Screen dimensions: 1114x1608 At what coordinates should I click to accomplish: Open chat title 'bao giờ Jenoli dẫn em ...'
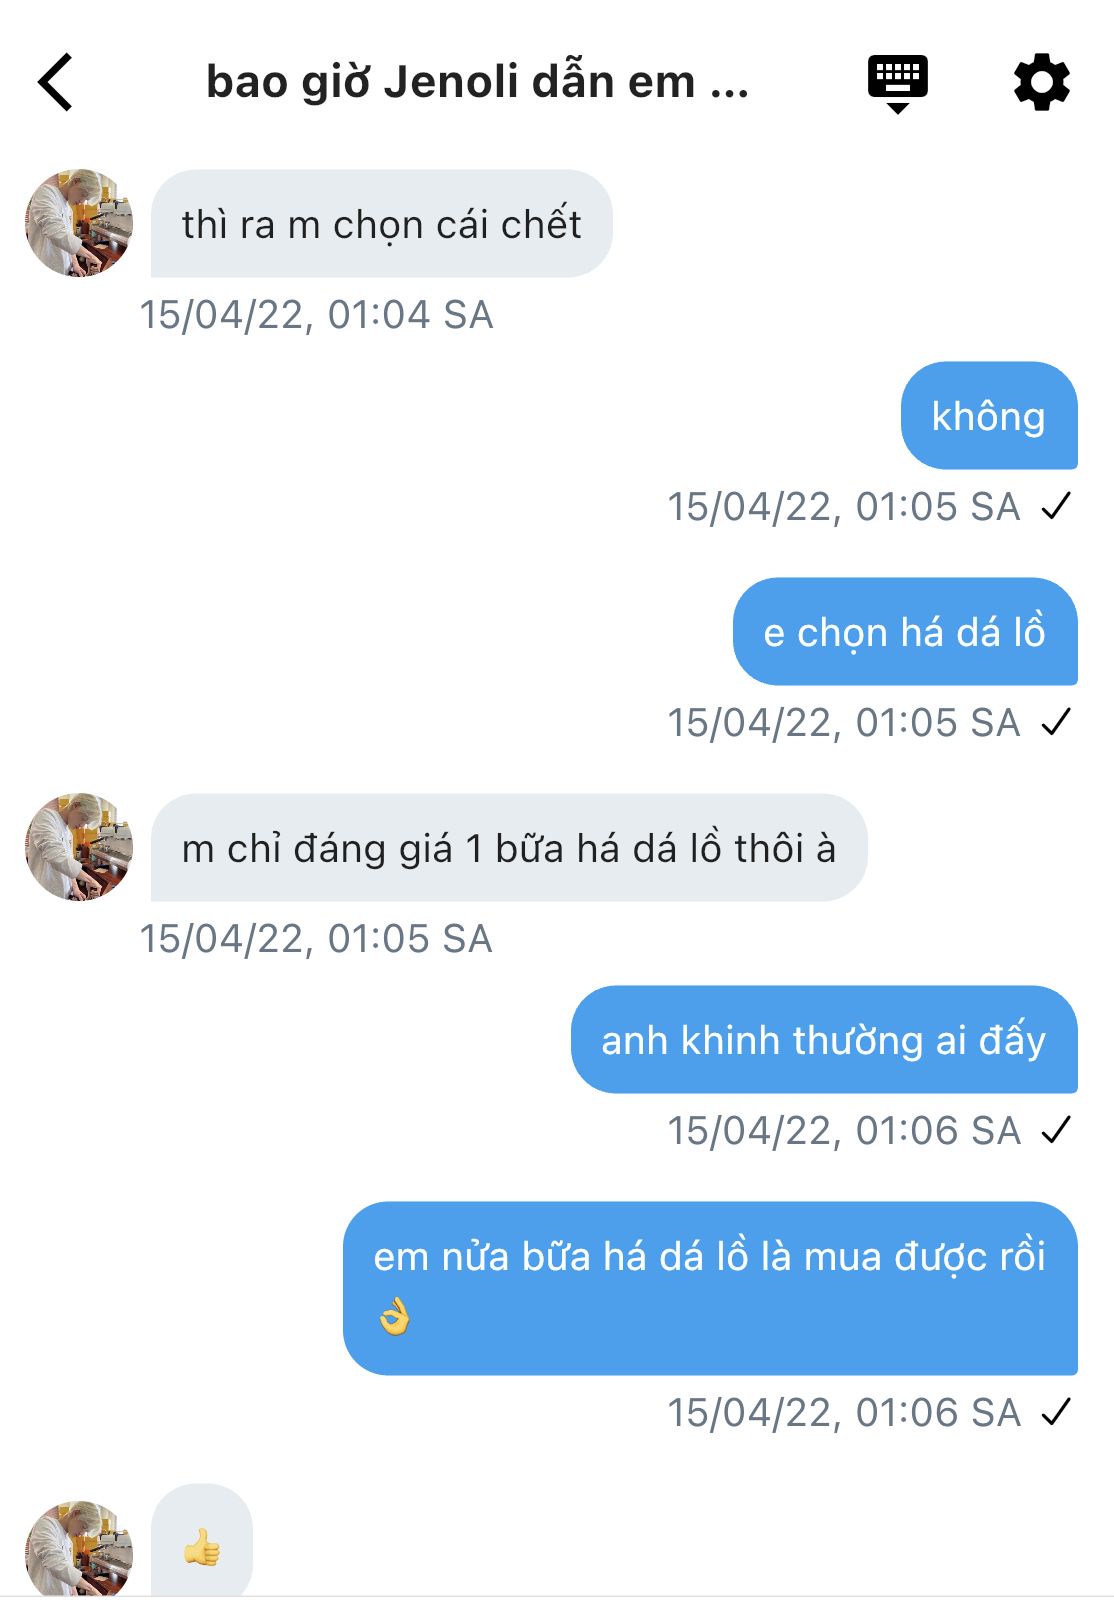(477, 82)
